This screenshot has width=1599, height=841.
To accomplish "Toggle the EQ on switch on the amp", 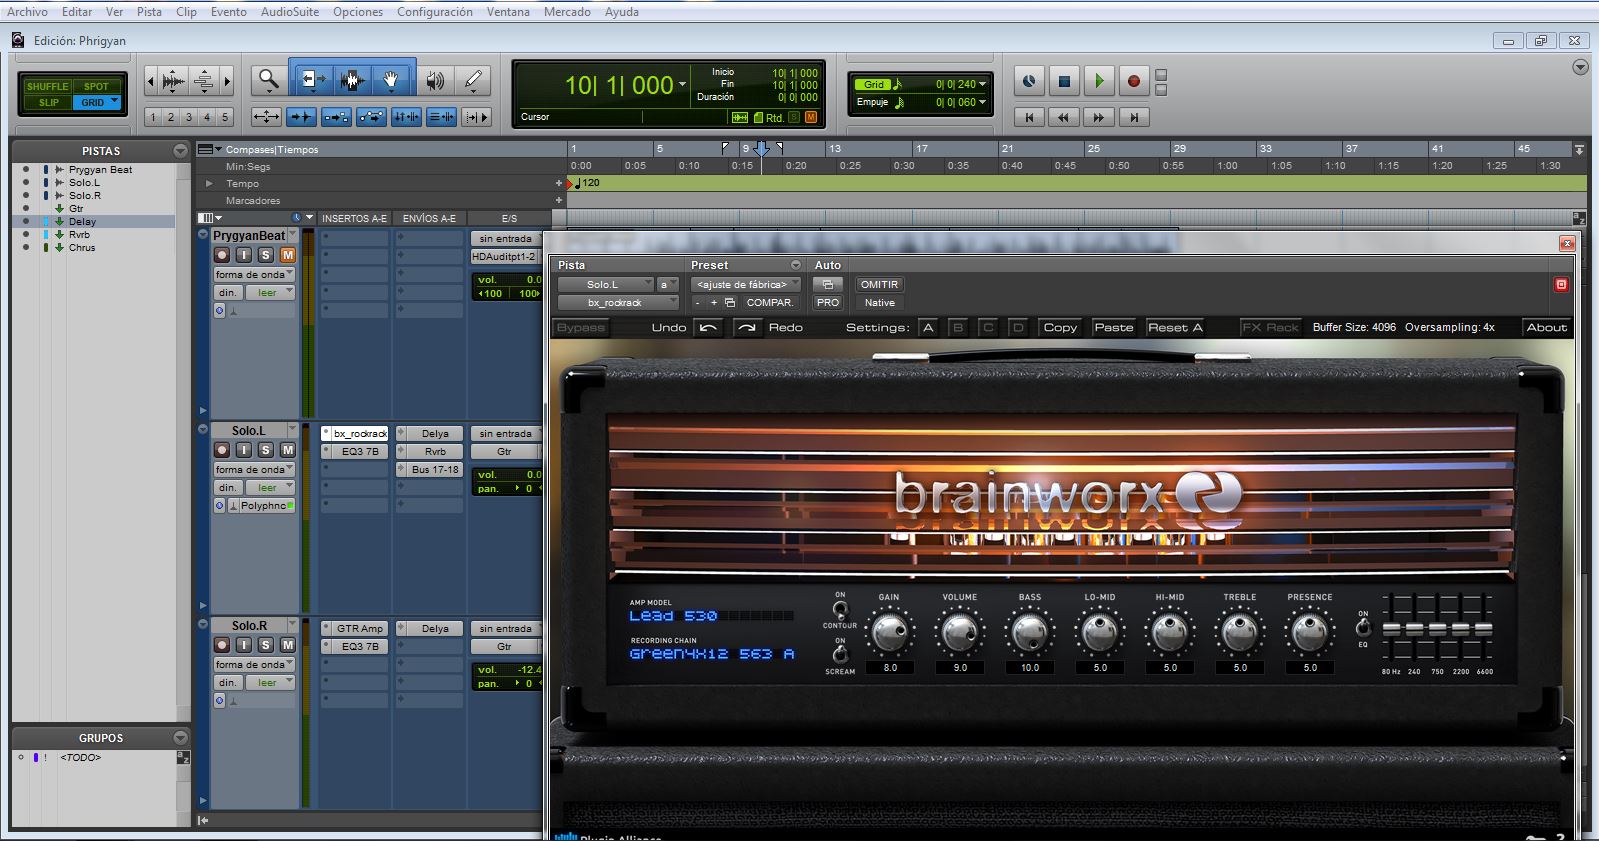I will (x=1363, y=628).
